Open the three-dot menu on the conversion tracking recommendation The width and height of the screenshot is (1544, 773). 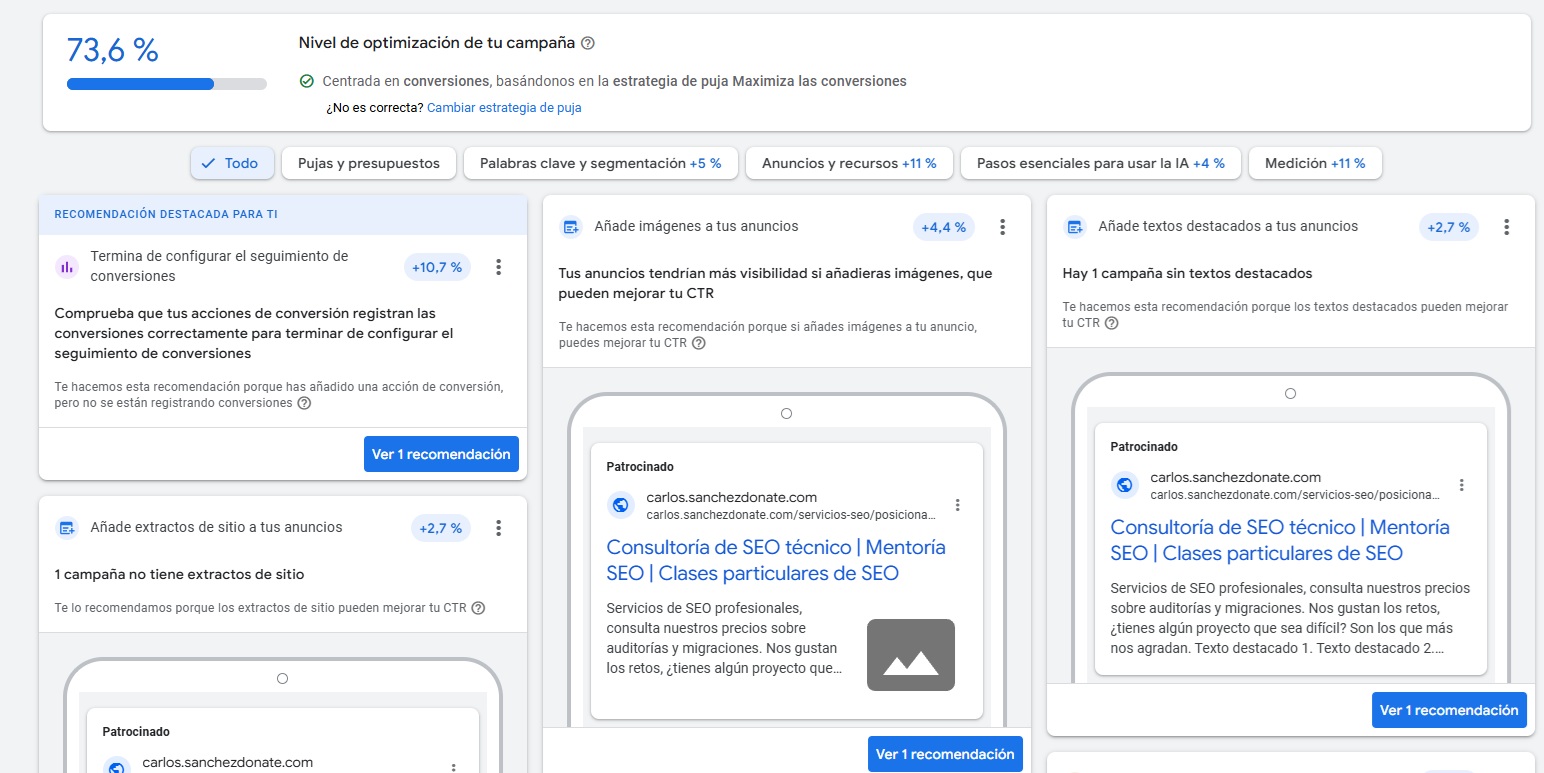(x=498, y=267)
